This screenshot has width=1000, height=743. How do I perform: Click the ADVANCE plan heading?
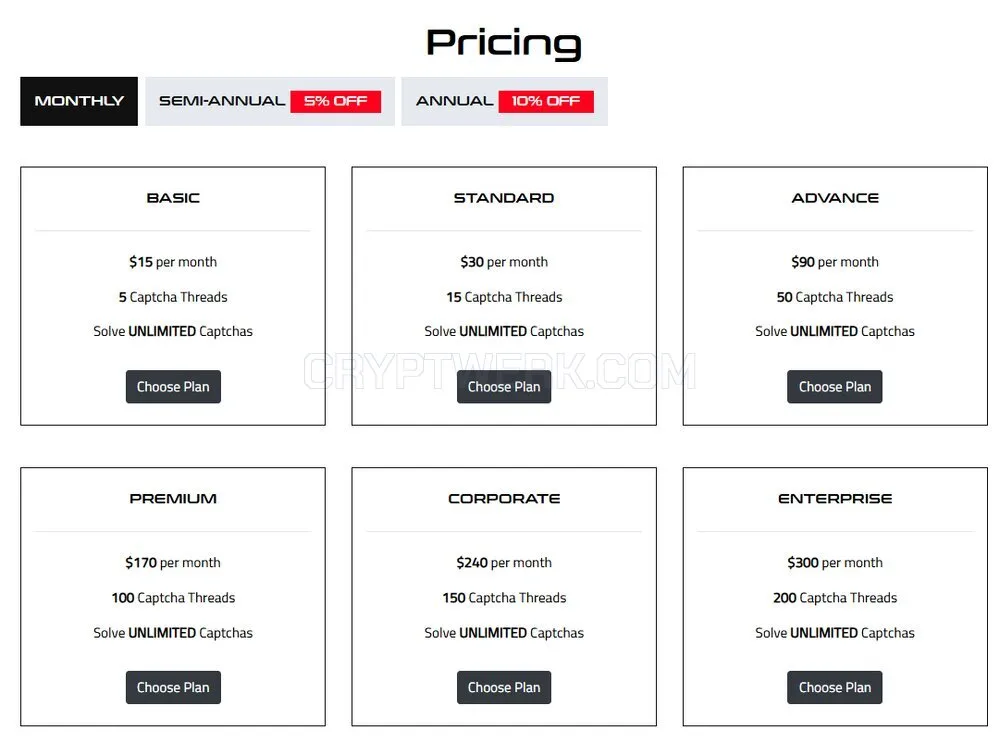pyautogui.click(x=835, y=198)
